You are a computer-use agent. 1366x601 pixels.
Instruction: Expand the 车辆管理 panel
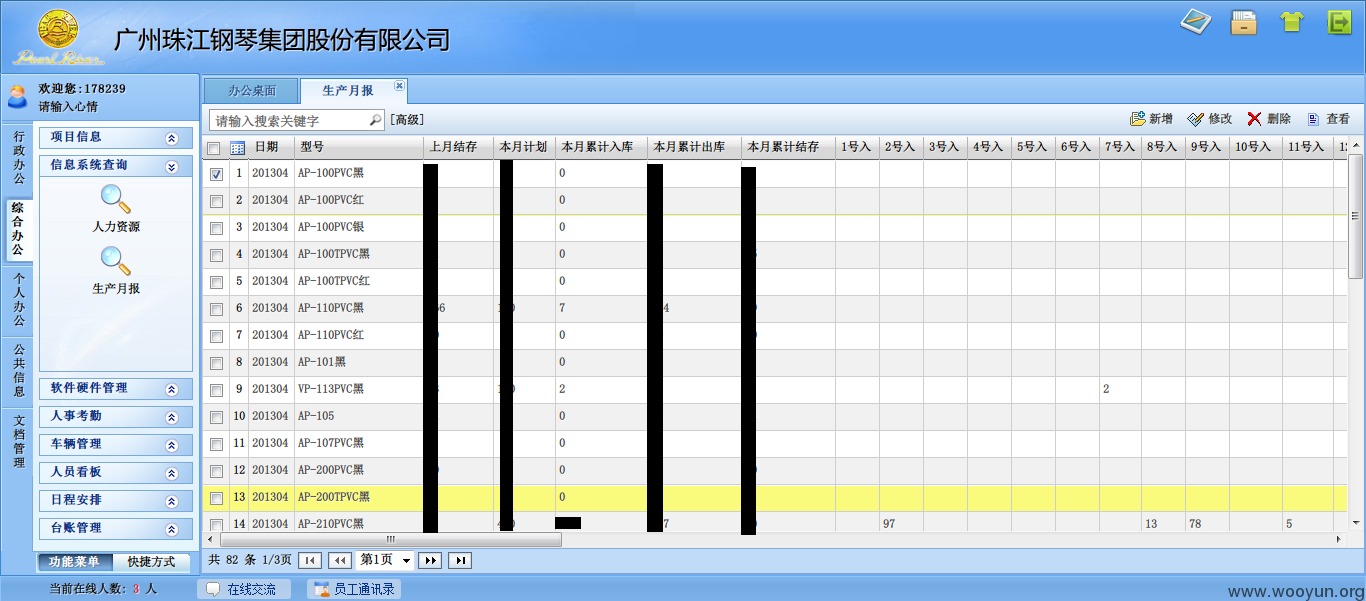(172, 445)
